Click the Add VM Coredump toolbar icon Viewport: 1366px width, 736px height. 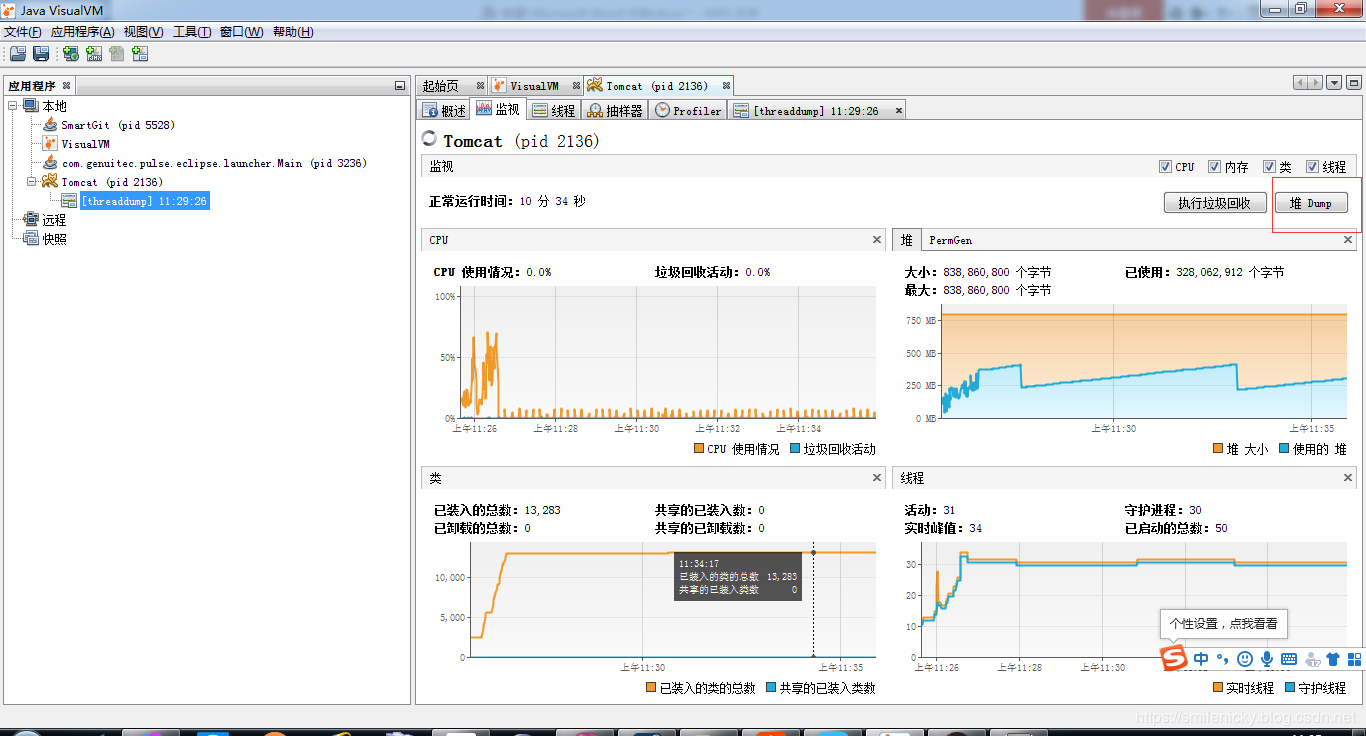tap(117, 54)
